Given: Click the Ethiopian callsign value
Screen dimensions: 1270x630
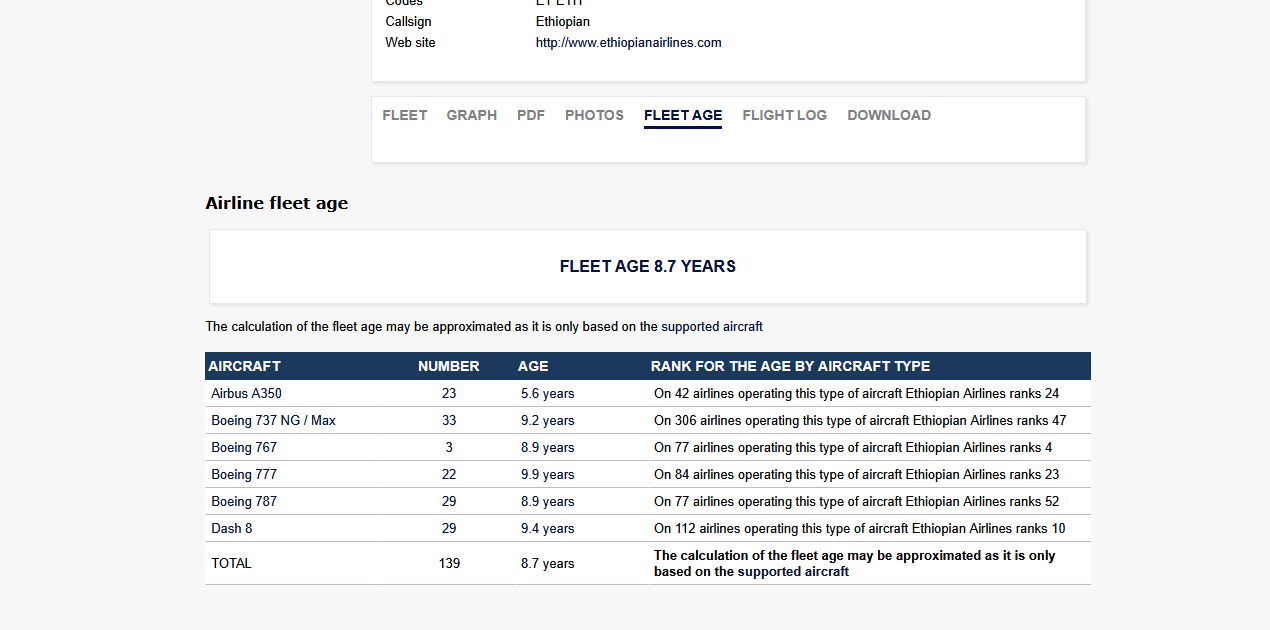Looking at the screenshot, I should coord(563,22).
